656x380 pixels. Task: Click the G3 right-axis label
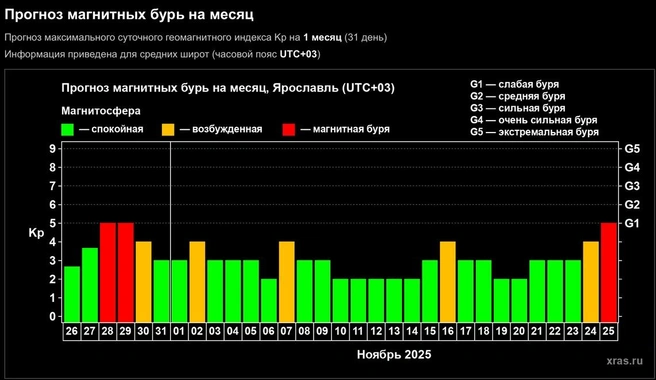[x=632, y=186]
